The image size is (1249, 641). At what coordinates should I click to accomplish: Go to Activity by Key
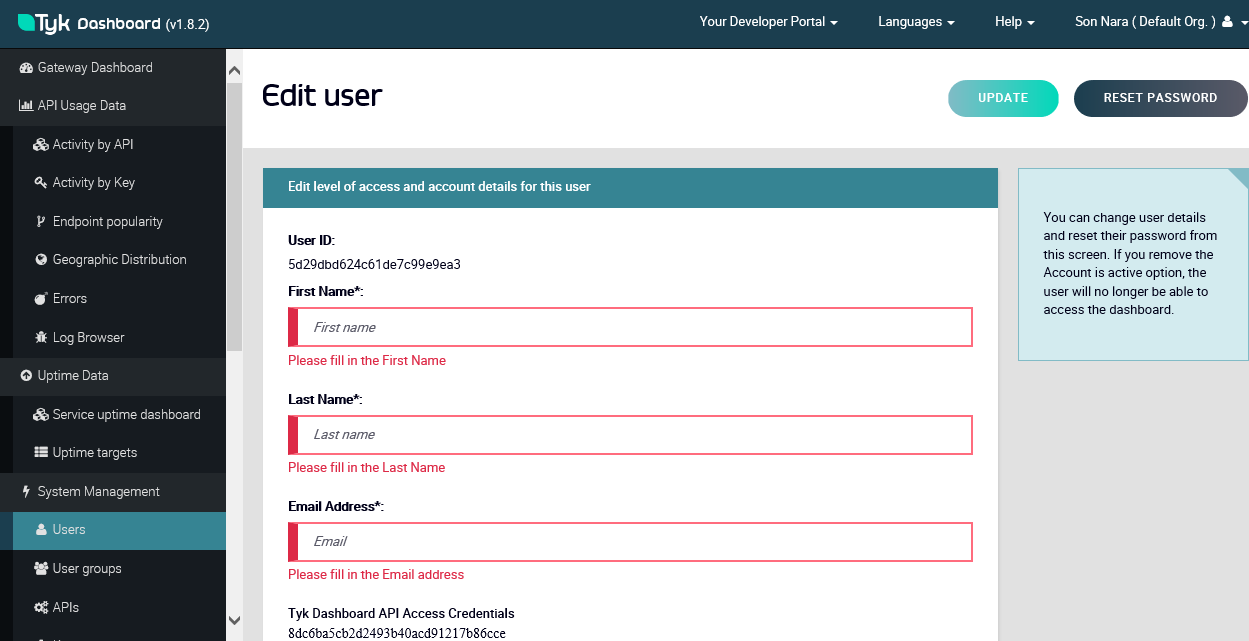119,183
